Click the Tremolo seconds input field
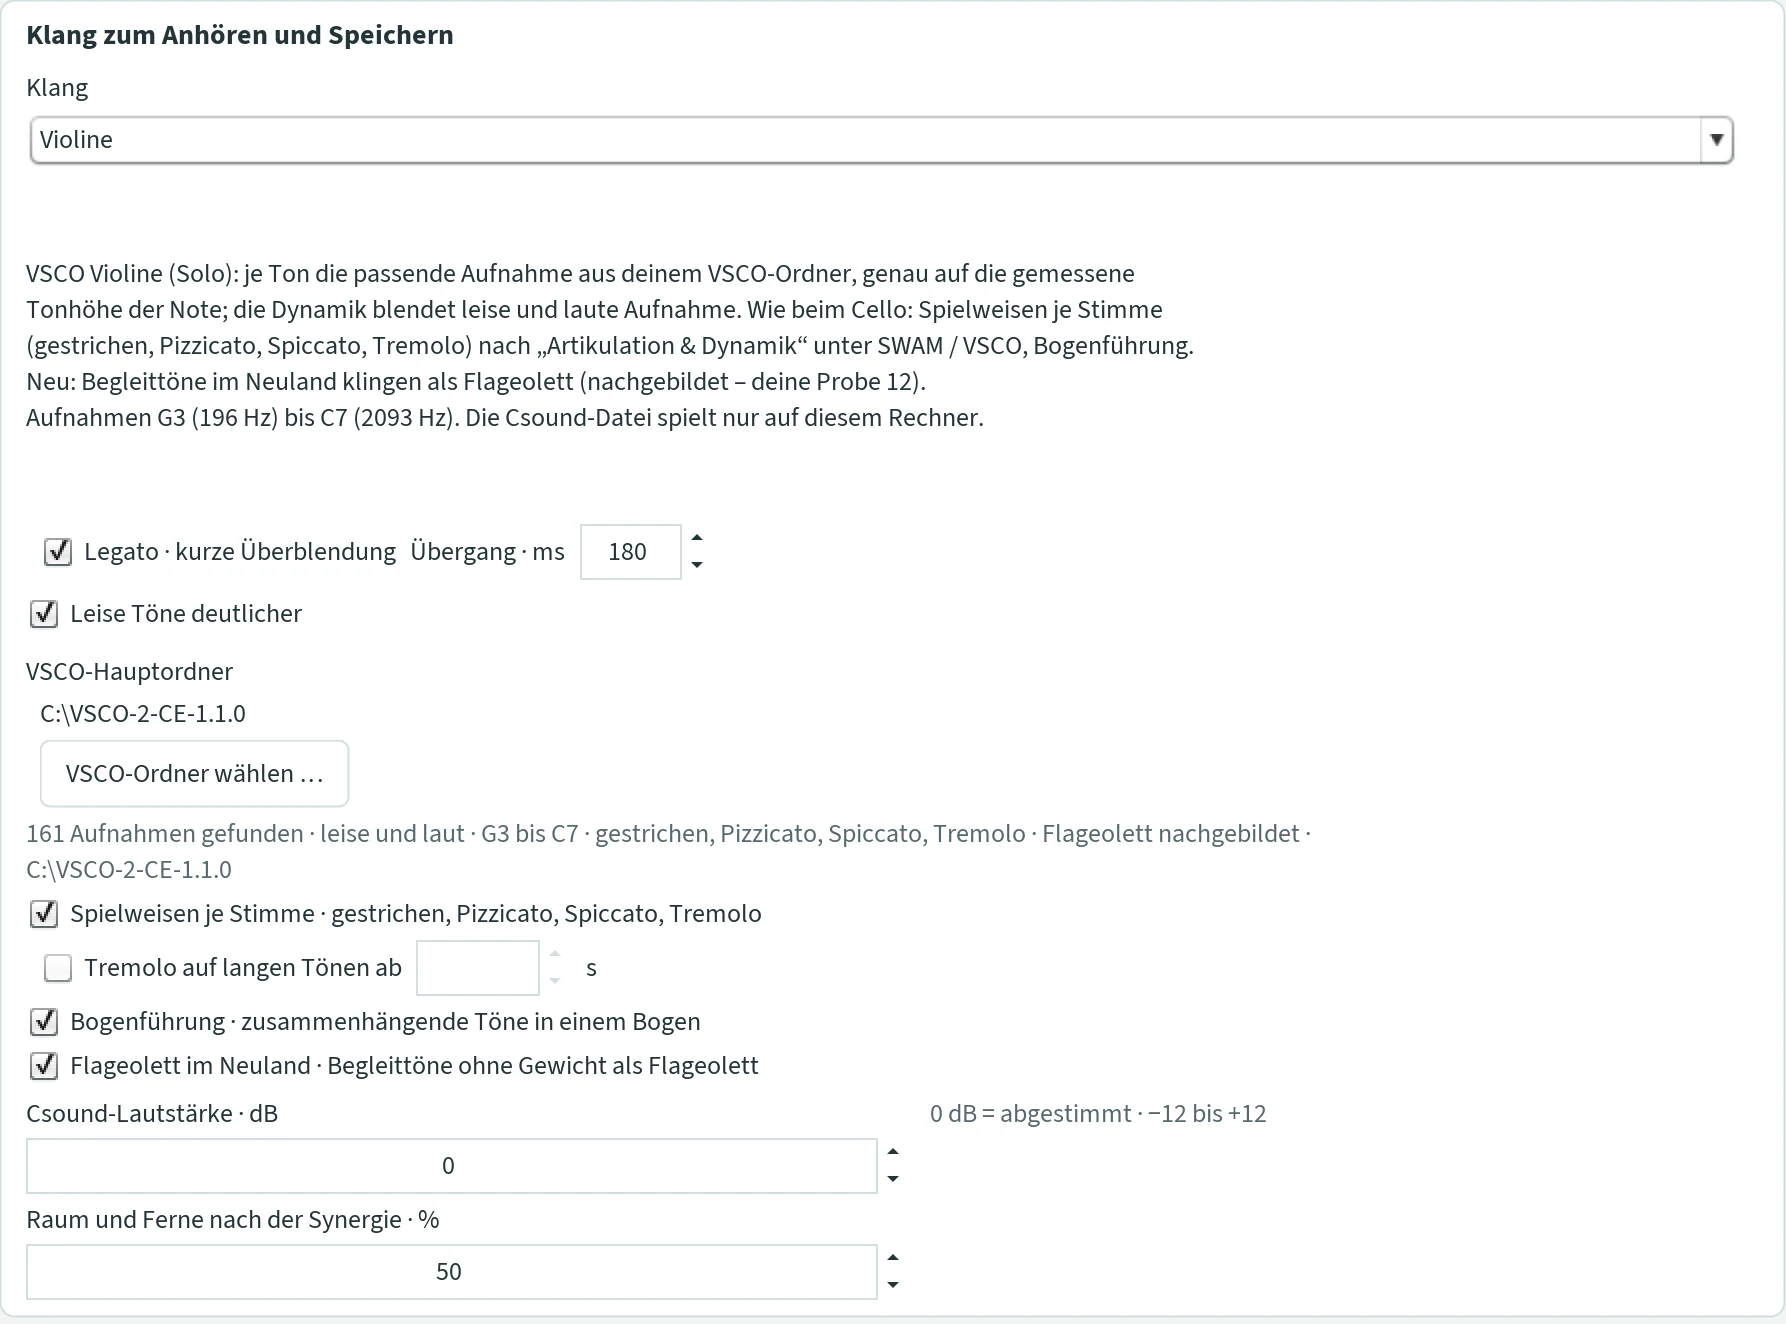 coord(478,968)
